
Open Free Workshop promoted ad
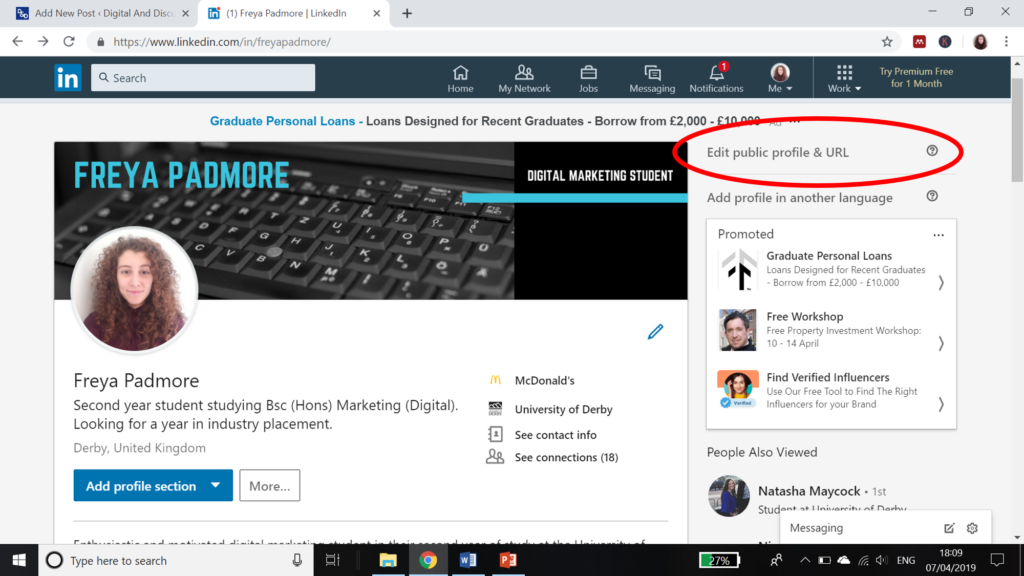click(x=805, y=317)
